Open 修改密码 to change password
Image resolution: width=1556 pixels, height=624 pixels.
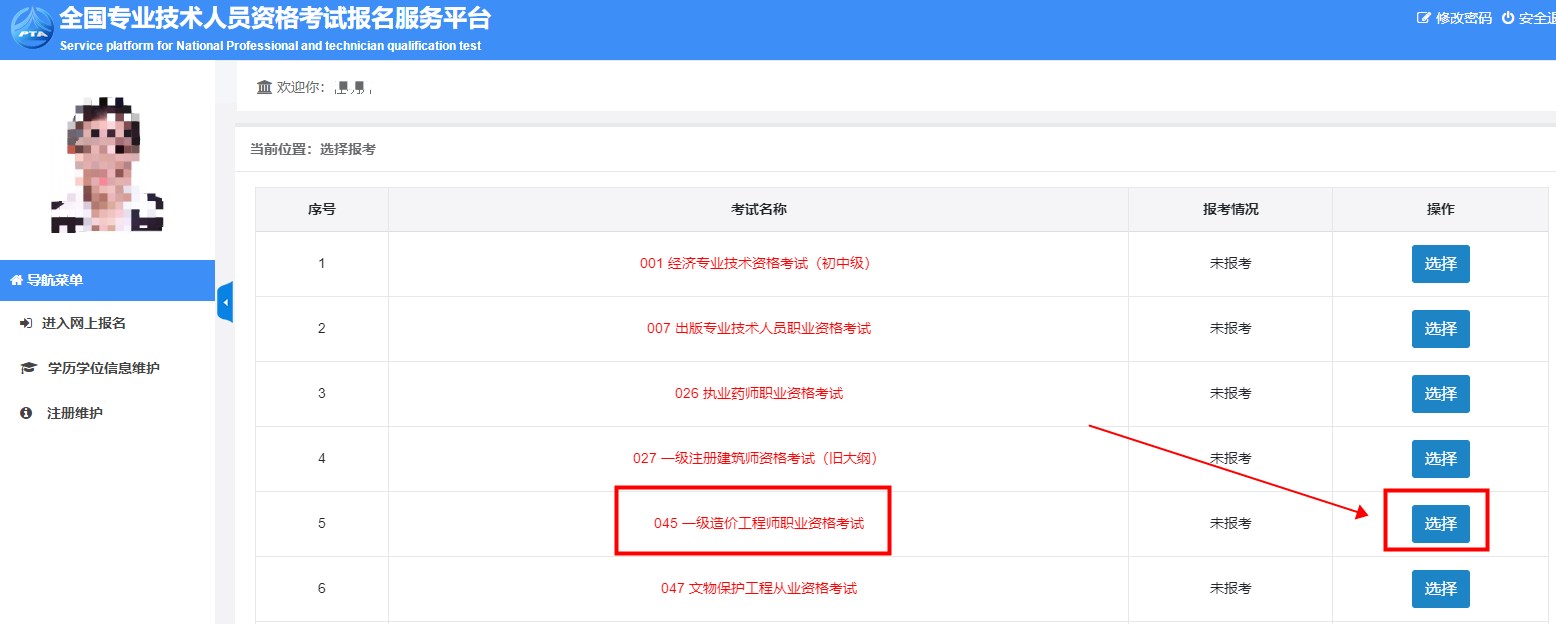coord(1455,18)
